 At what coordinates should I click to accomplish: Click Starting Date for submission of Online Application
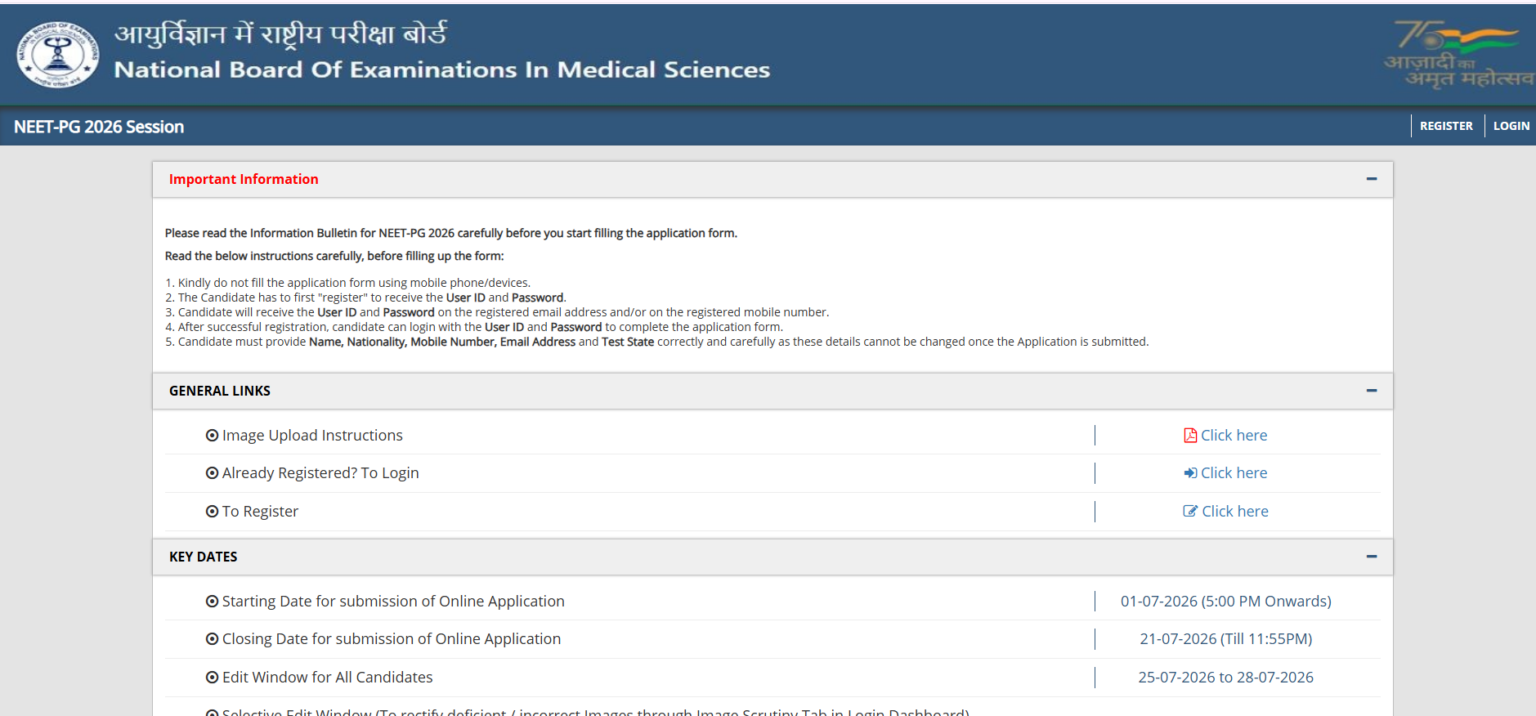click(x=393, y=601)
